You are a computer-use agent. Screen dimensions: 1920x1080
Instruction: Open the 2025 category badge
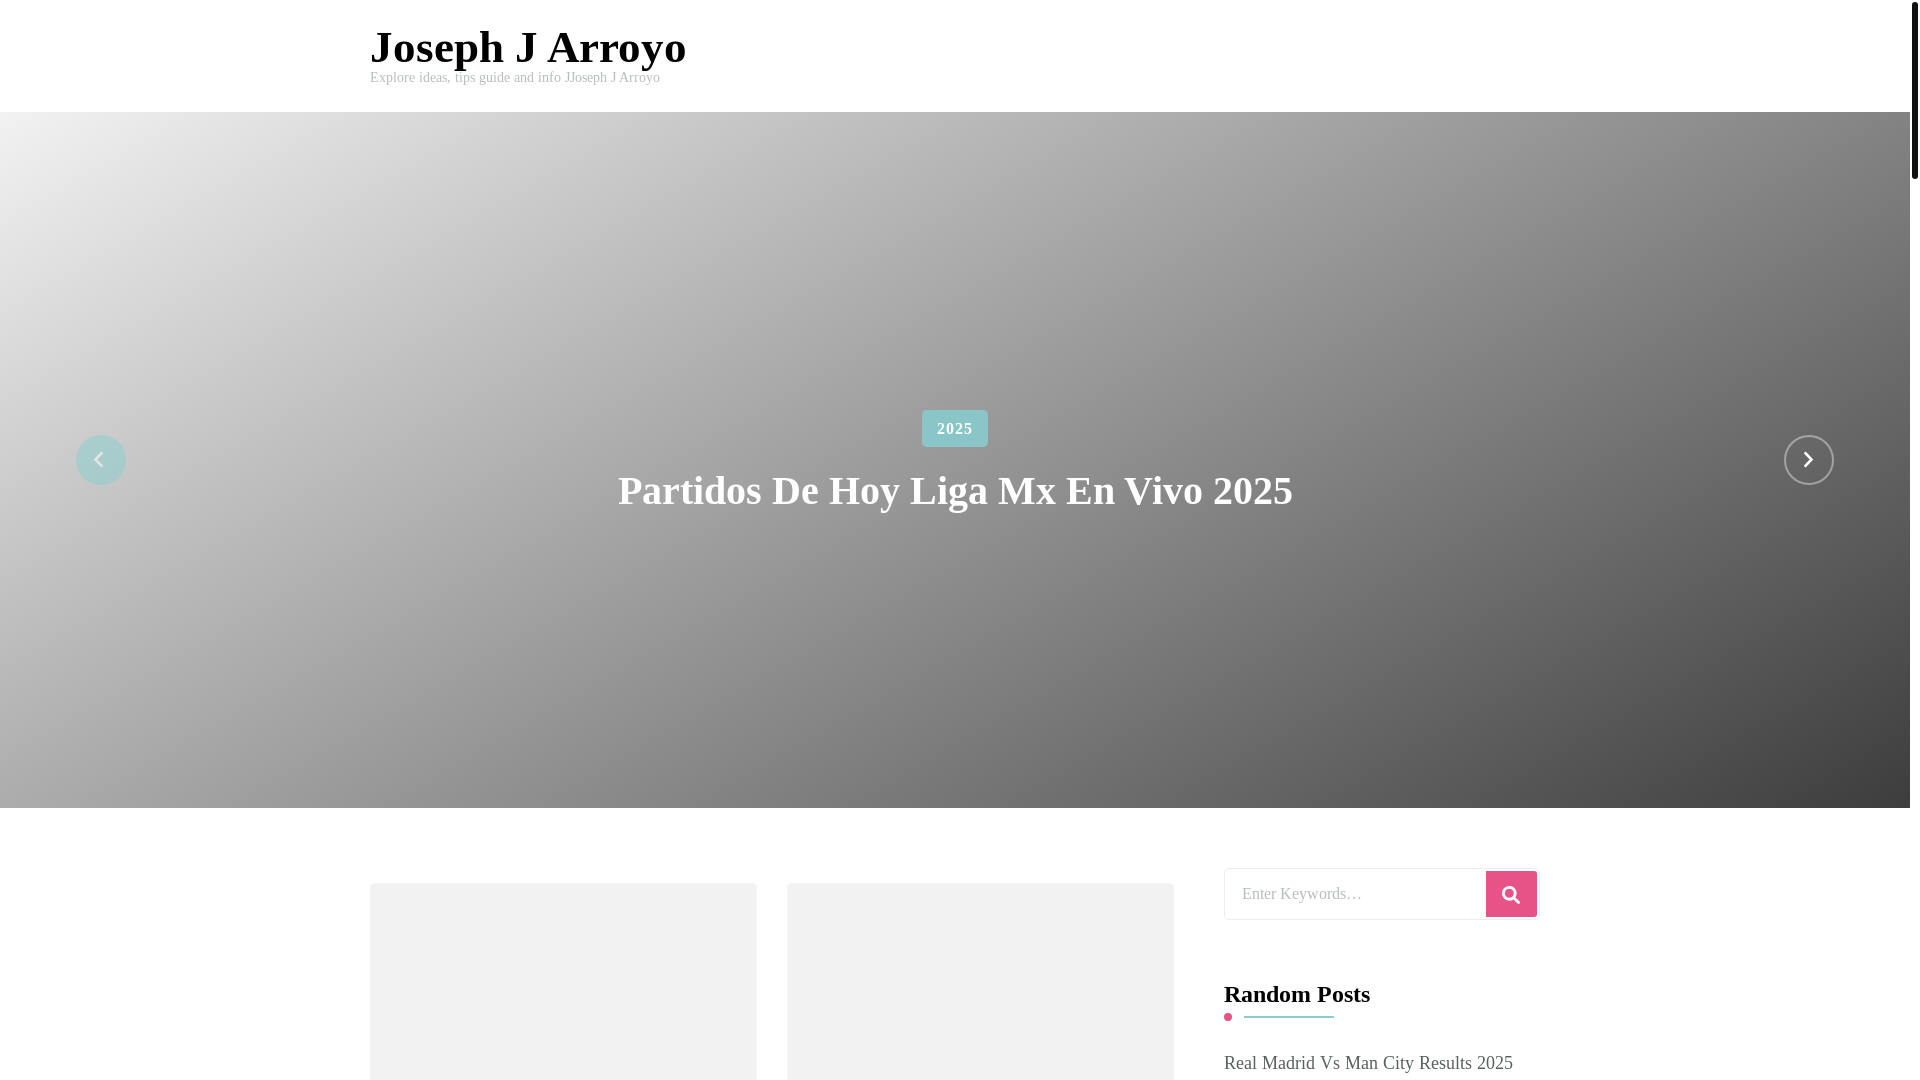(954, 428)
